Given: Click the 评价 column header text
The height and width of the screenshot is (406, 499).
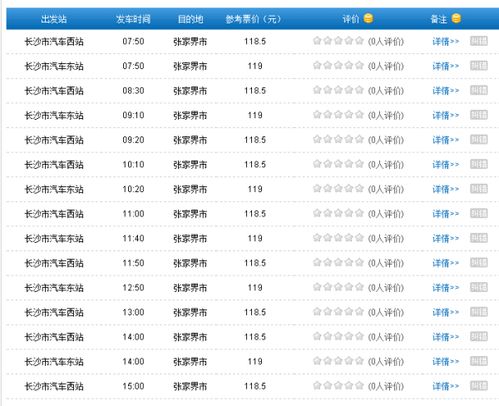Looking at the screenshot, I should (x=351, y=19).
